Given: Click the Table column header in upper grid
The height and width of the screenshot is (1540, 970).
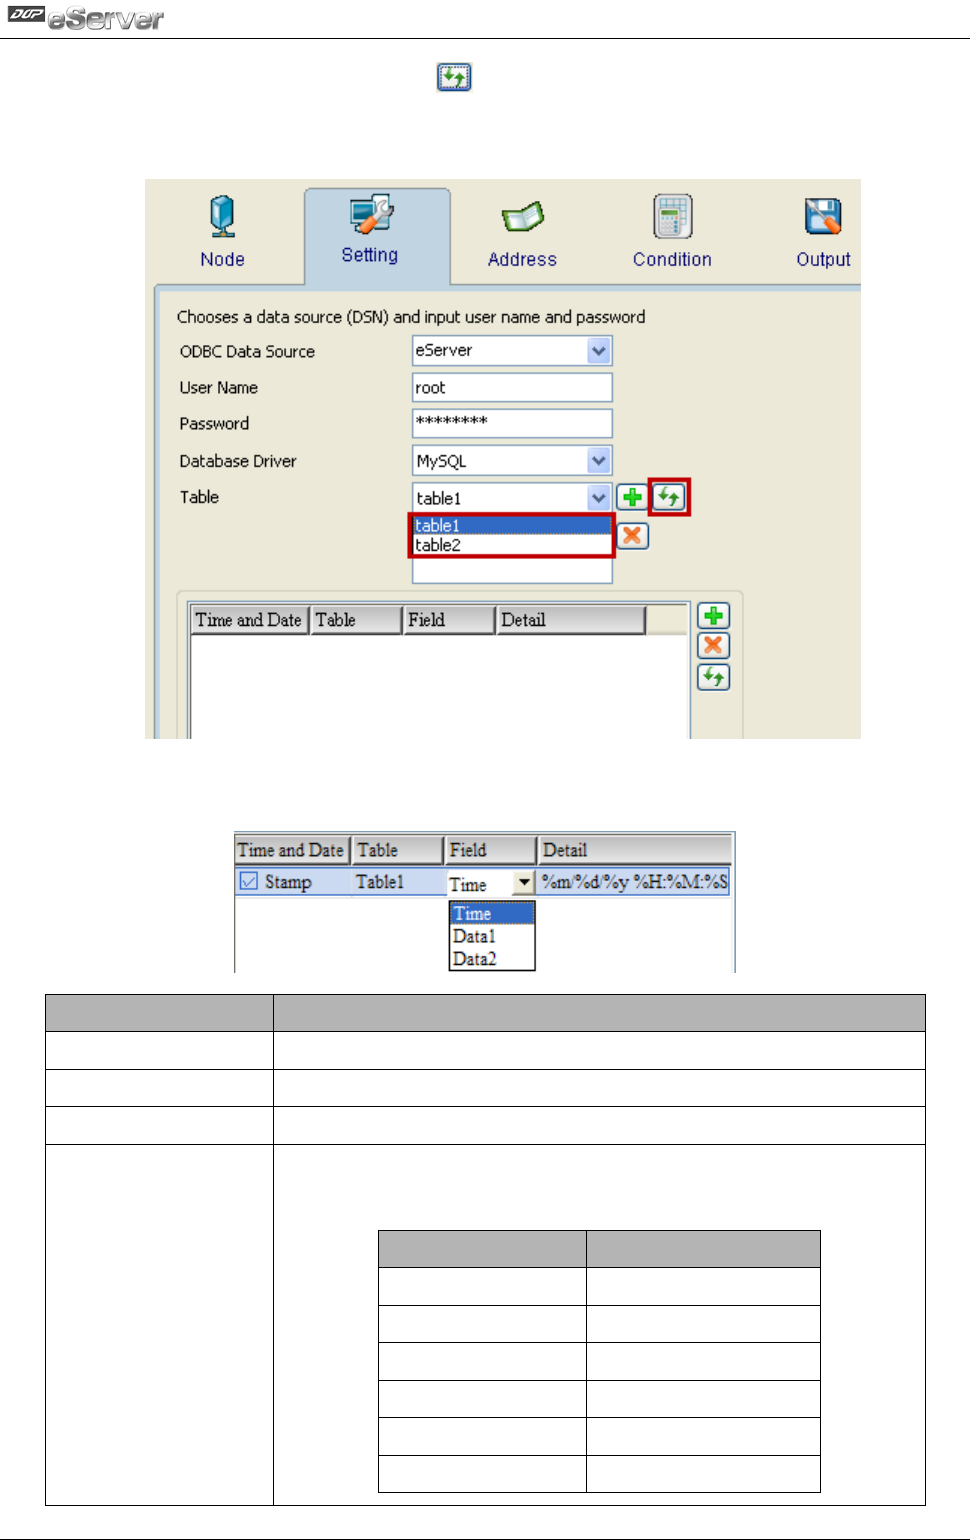Looking at the screenshot, I should (x=356, y=620).
